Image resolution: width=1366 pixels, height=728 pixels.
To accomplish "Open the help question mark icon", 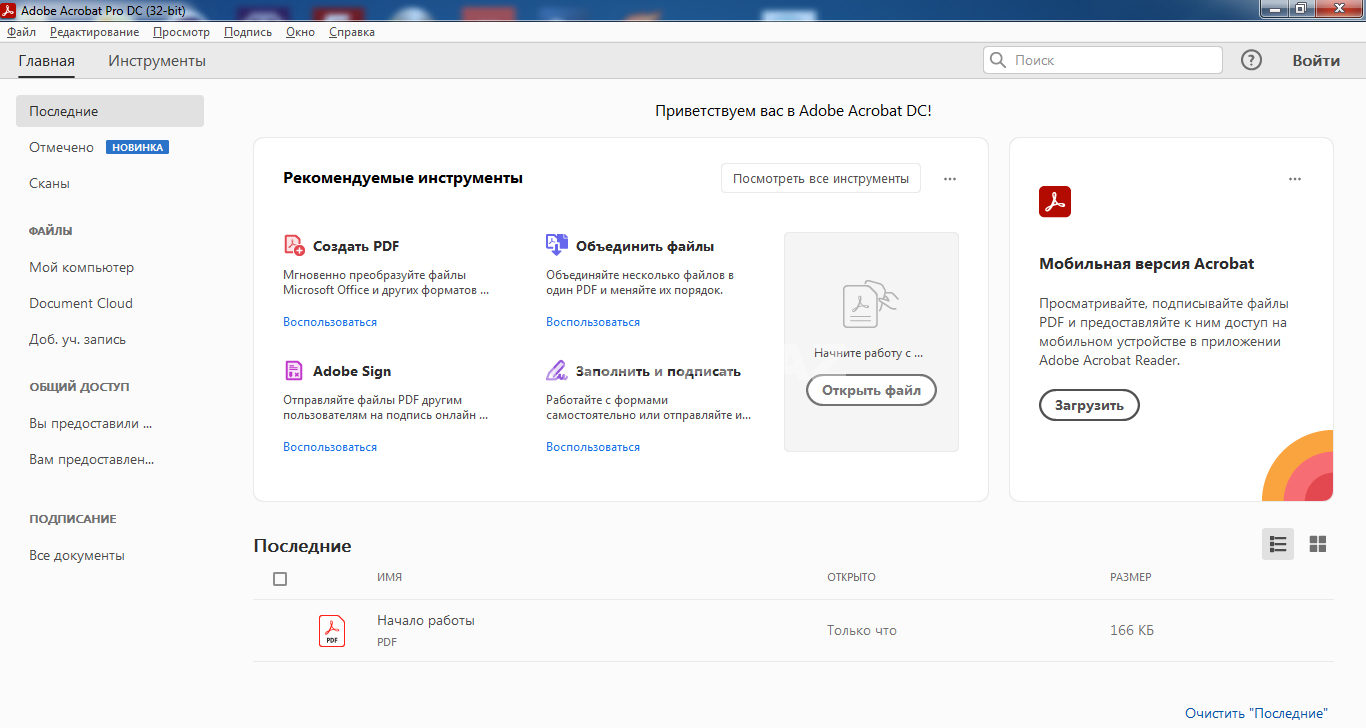I will (x=1251, y=60).
